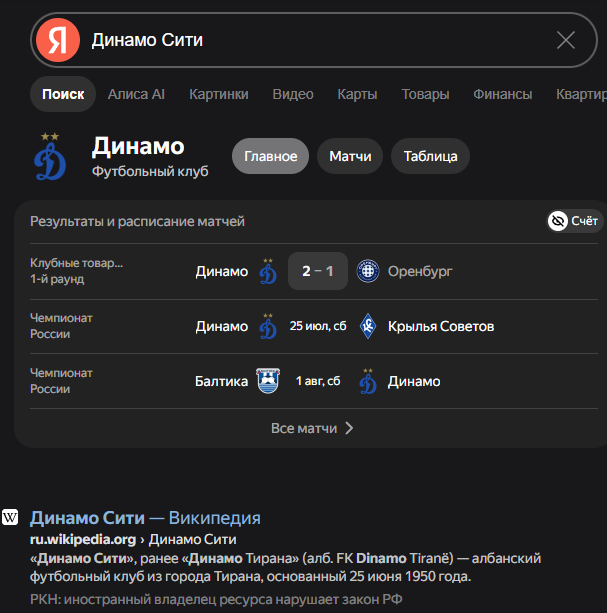
Task: Switch to the Картинки tab
Action: tap(218, 94)
